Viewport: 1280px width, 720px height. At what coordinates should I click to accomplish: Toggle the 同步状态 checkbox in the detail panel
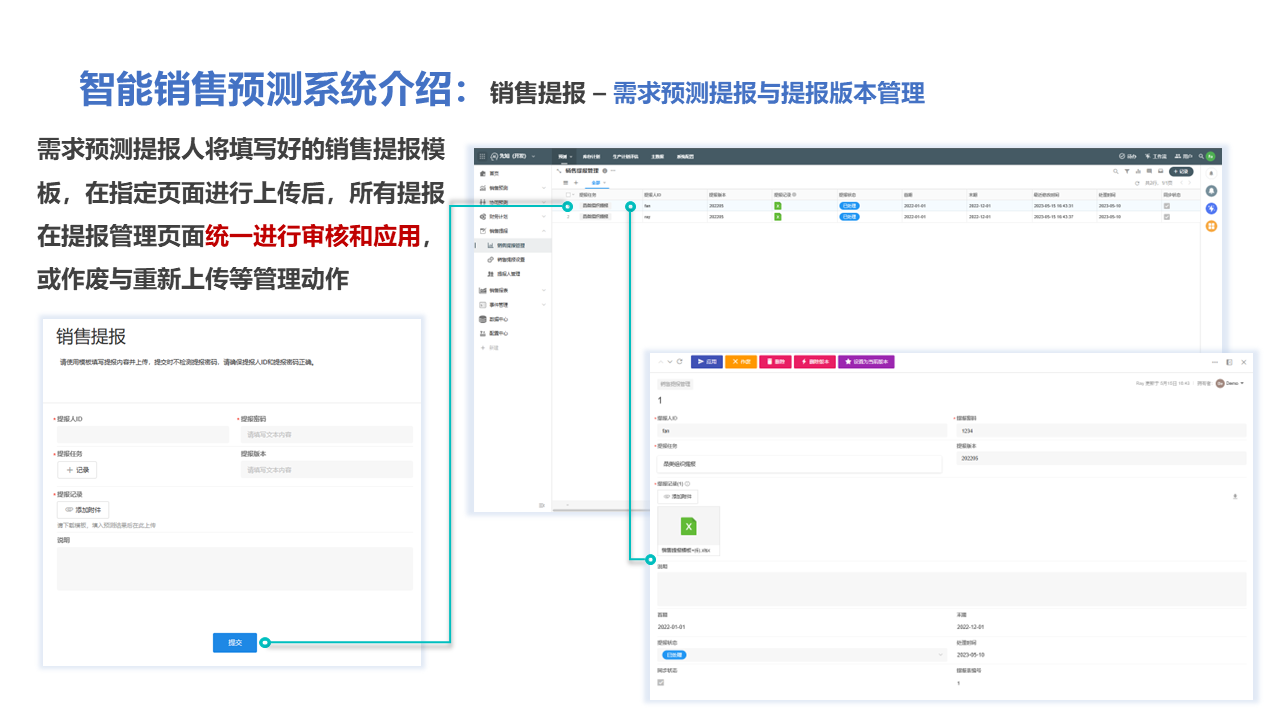pyautogui.click(x=660, y=682)
